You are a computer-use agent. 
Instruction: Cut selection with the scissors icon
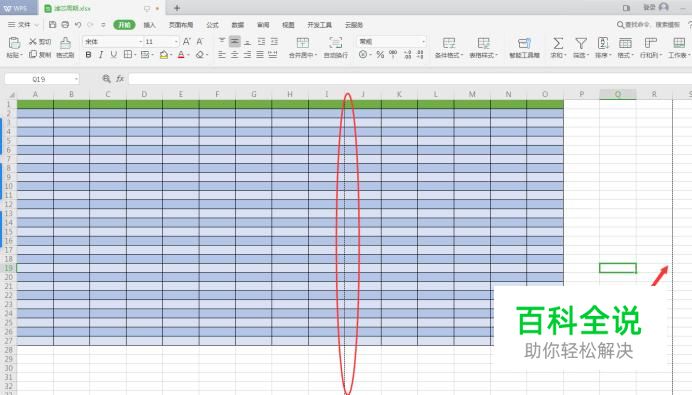coord(40,41)
